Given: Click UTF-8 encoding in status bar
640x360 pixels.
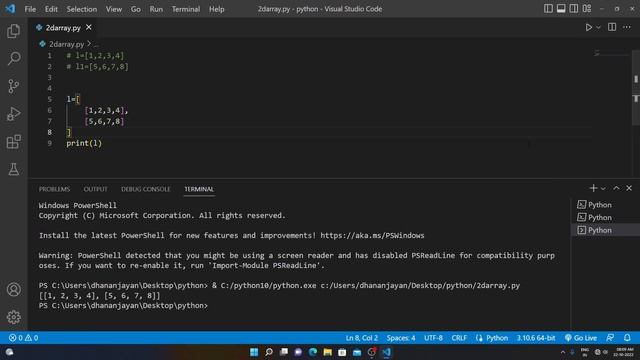Looking at the screenshot, I should 433,338.
